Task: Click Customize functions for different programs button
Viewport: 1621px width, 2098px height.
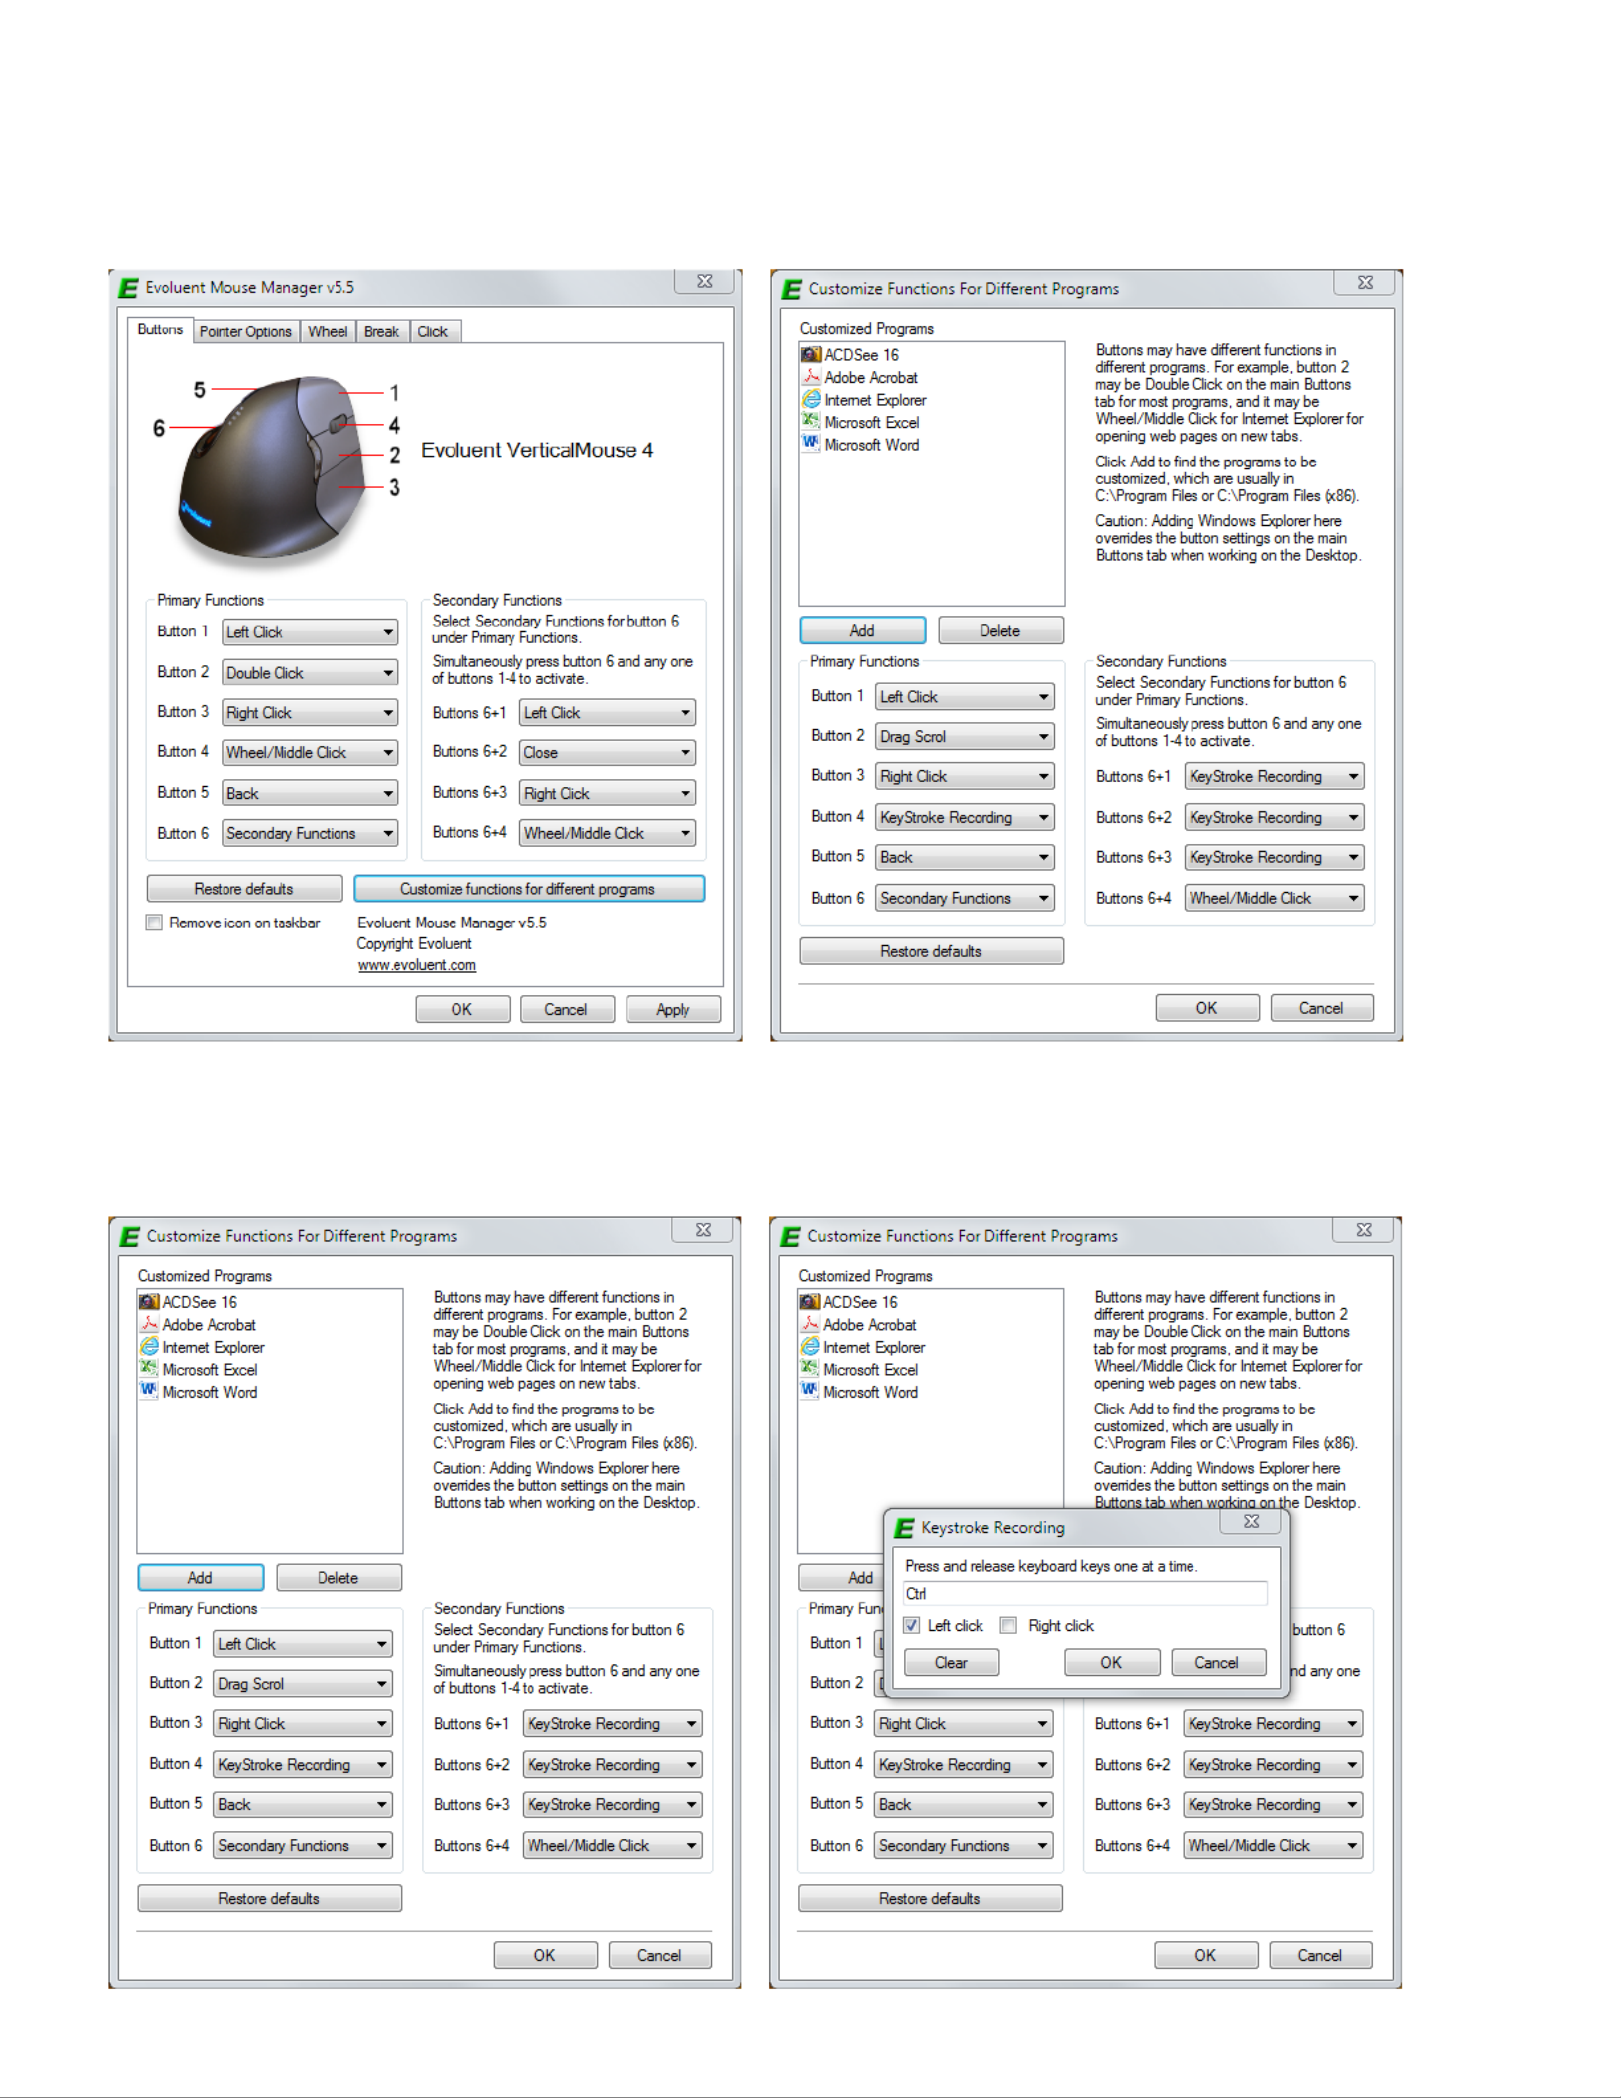Action: pos(528,889)
